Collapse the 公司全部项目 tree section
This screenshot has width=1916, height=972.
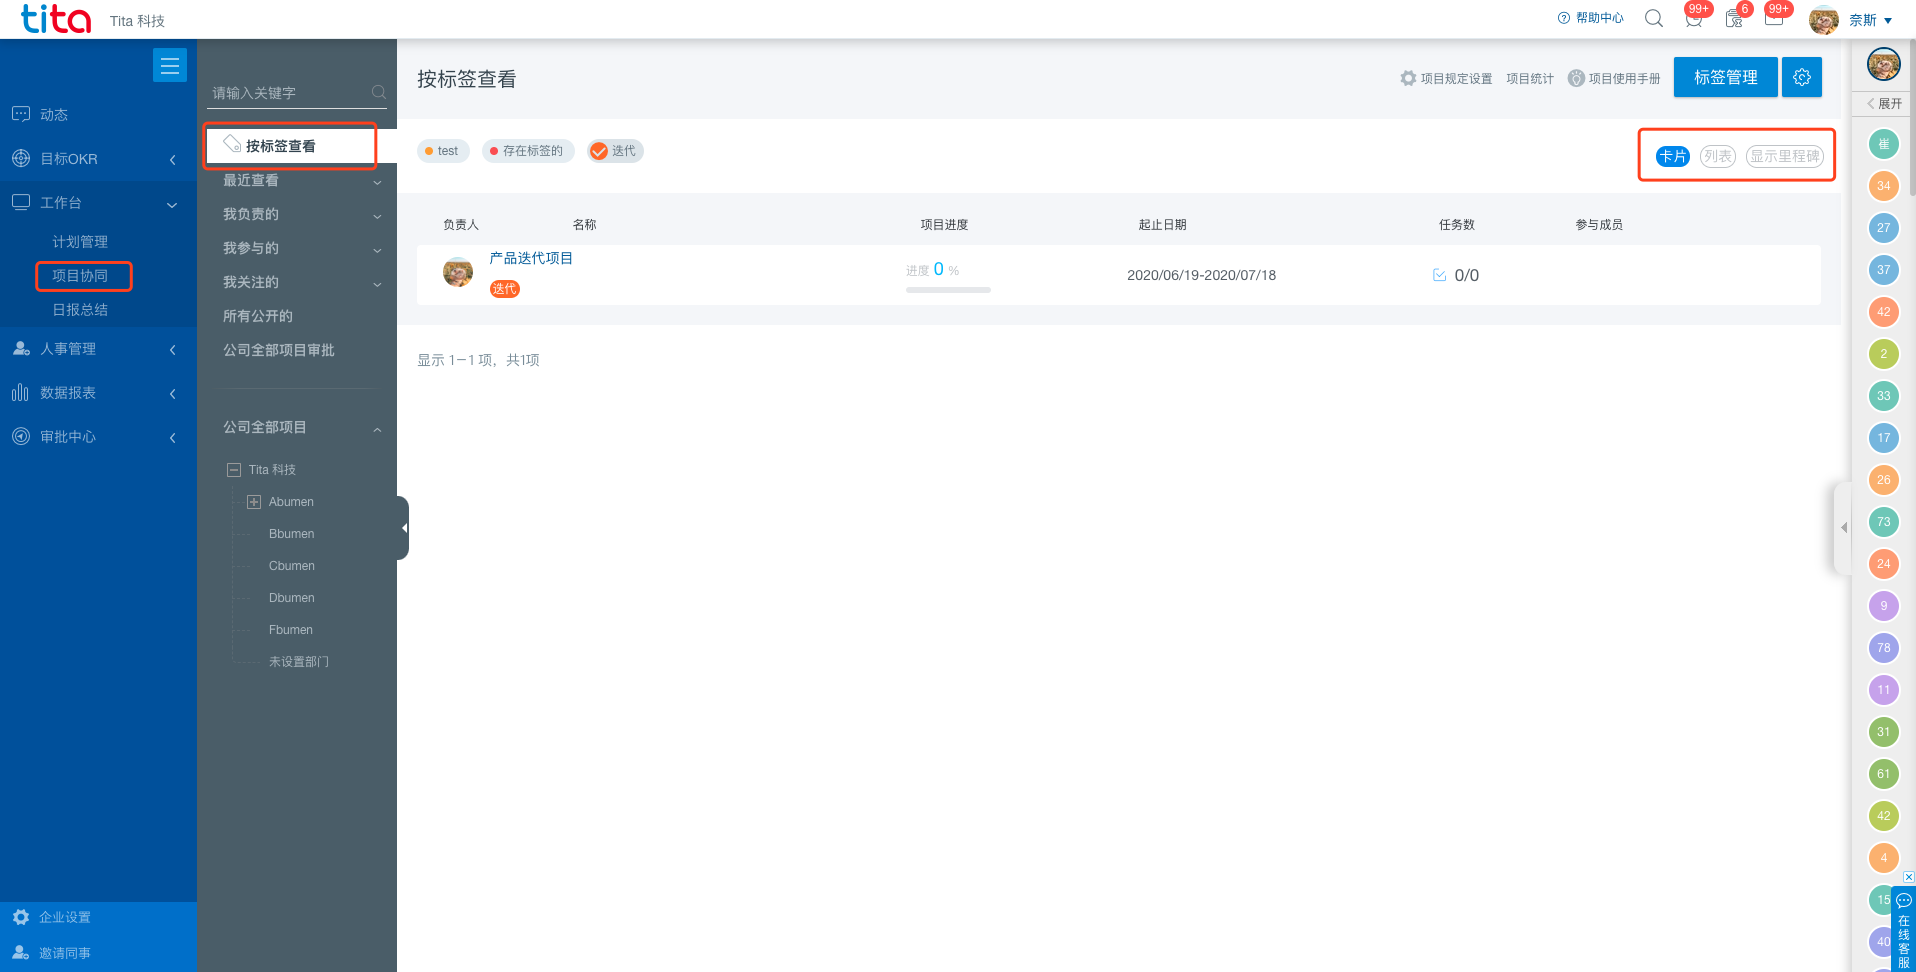click(377, 430)
